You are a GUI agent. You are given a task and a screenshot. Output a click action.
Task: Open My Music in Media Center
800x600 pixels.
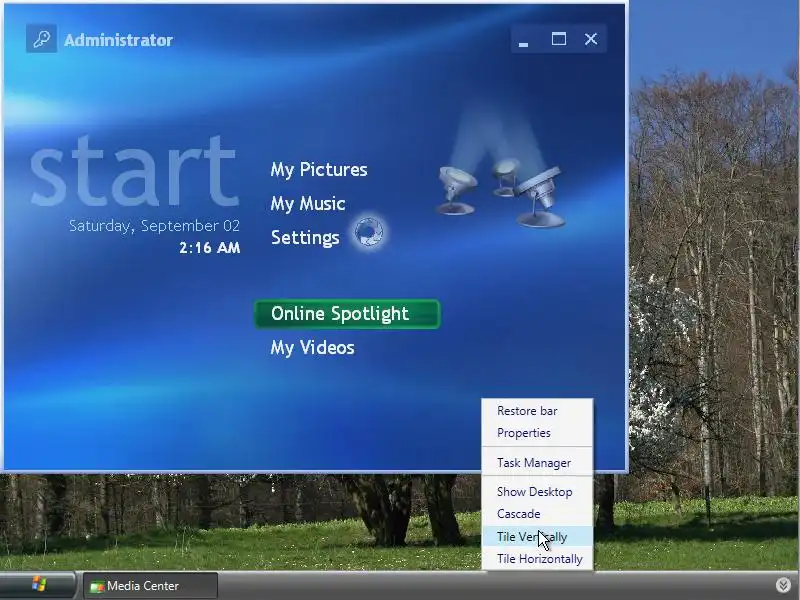(x=308, y=204)
